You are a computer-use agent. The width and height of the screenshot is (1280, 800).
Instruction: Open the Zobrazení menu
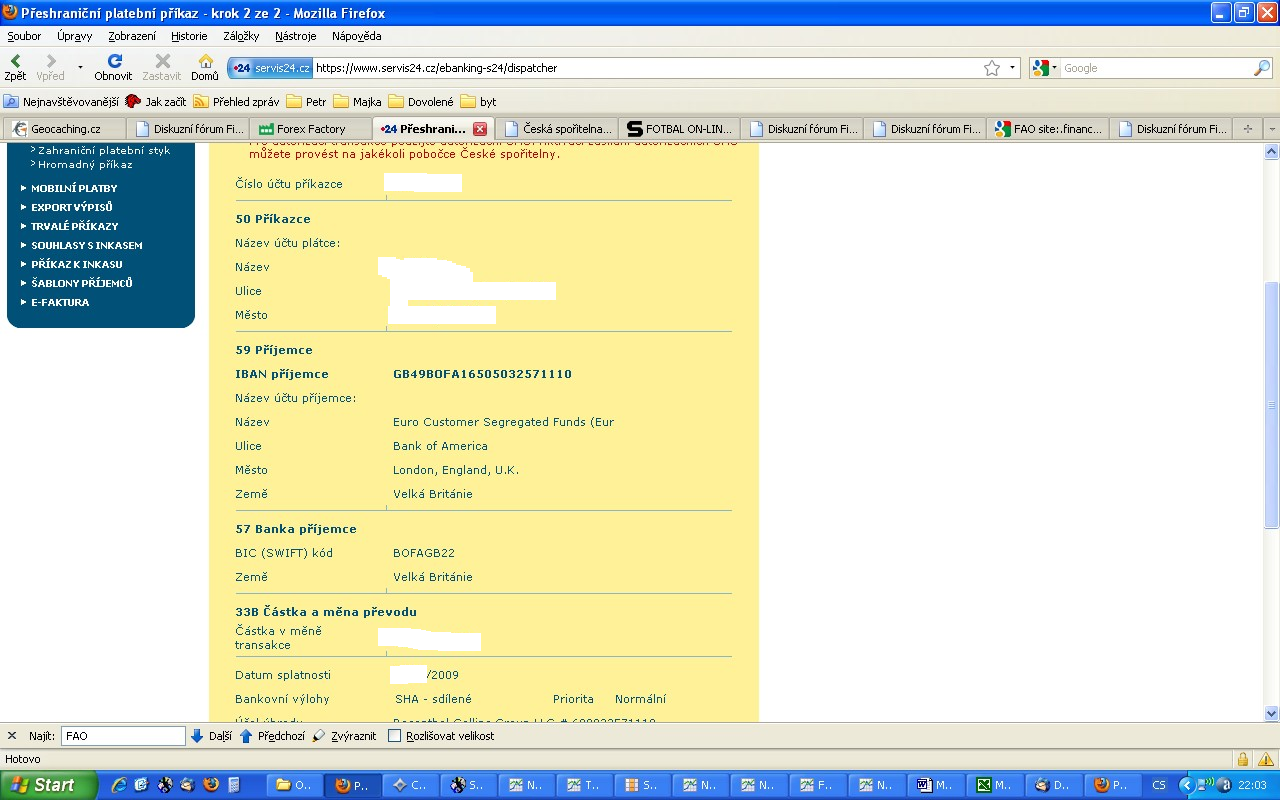[x=132, y=36]
